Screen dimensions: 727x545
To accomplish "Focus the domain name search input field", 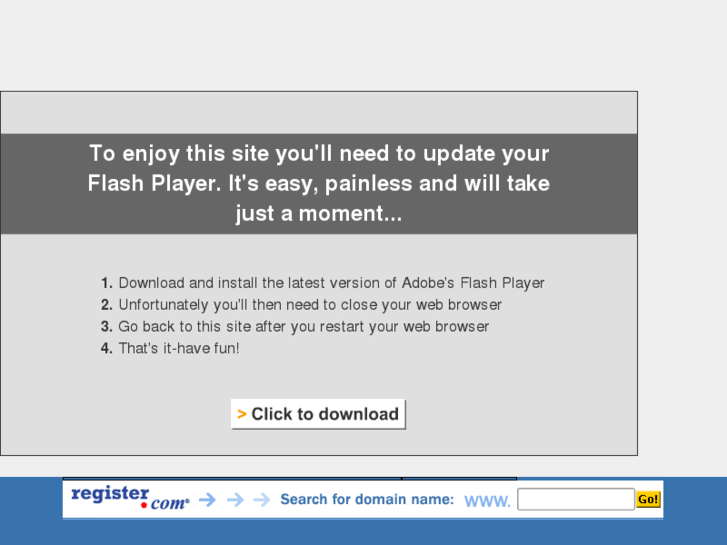I will click(575, 499).
